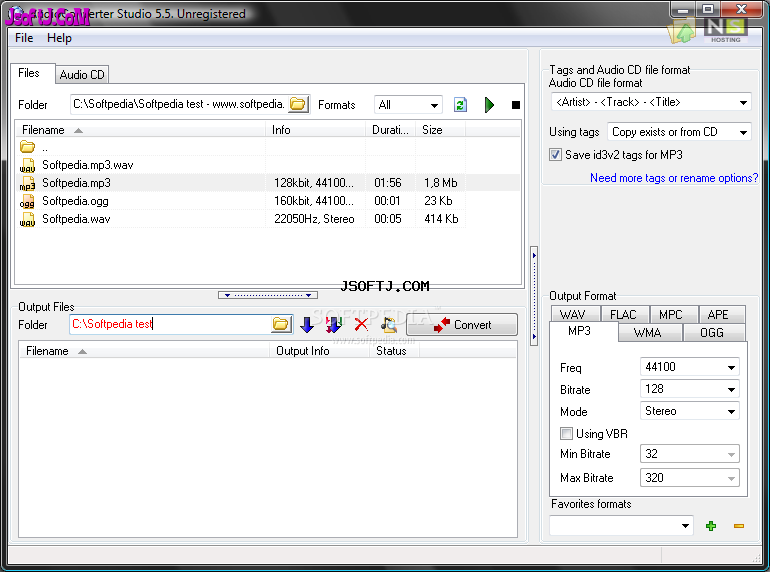
Task: Select the Files tab
Action: click(x=29, y=73)
